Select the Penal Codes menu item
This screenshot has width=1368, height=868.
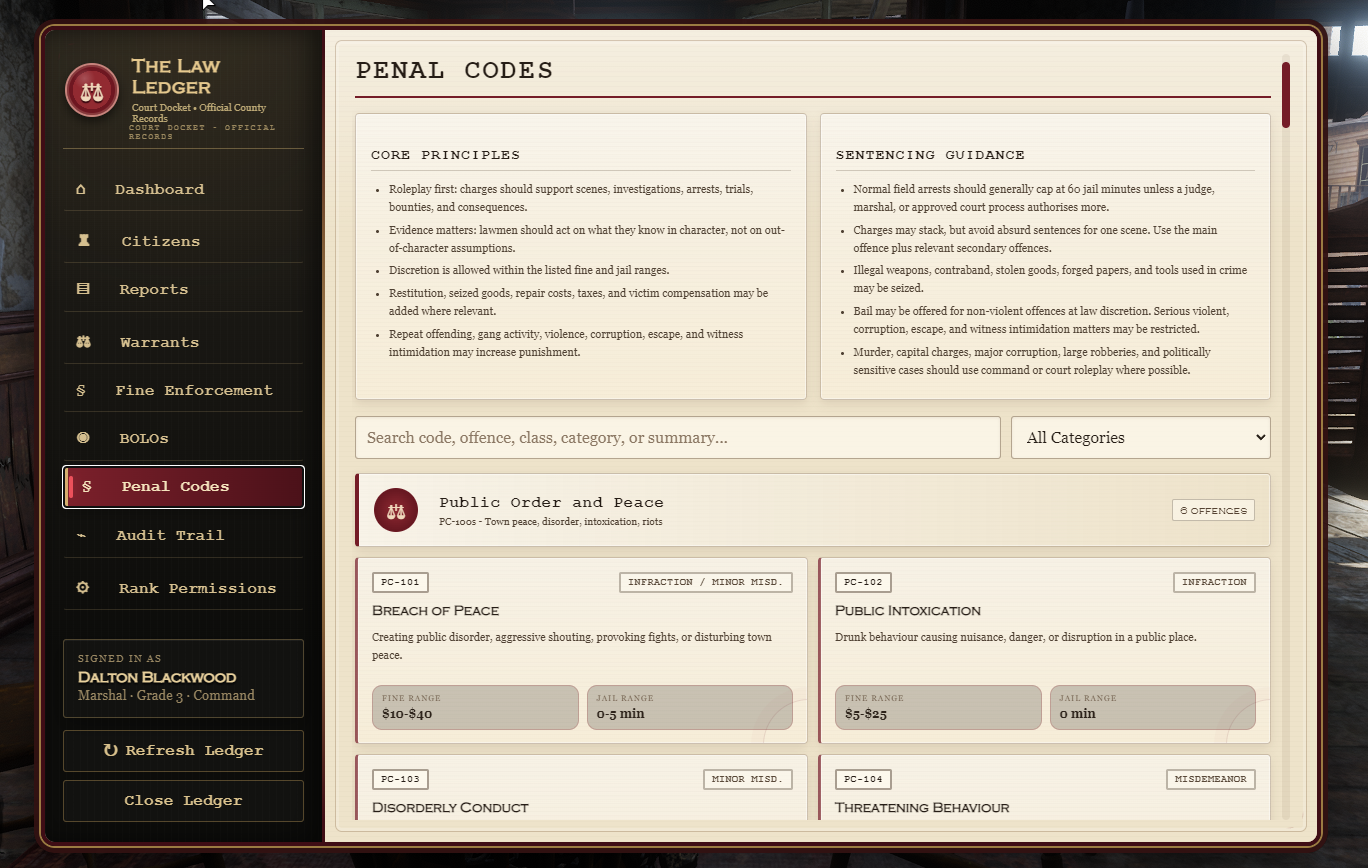(x=183, y=487)
